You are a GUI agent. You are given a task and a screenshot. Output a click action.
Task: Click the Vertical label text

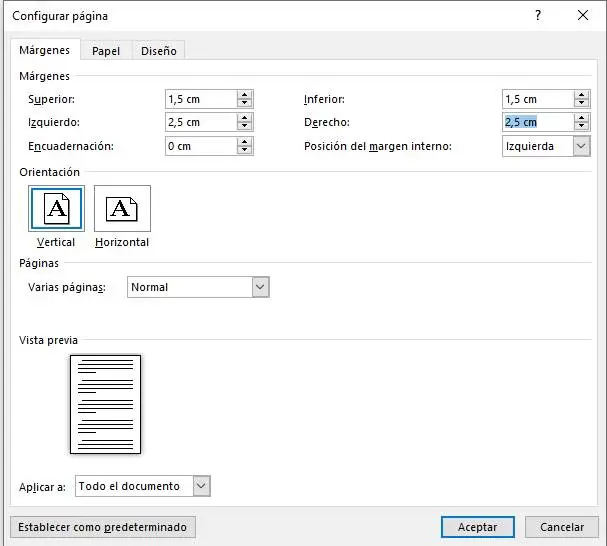coord(56,242)
